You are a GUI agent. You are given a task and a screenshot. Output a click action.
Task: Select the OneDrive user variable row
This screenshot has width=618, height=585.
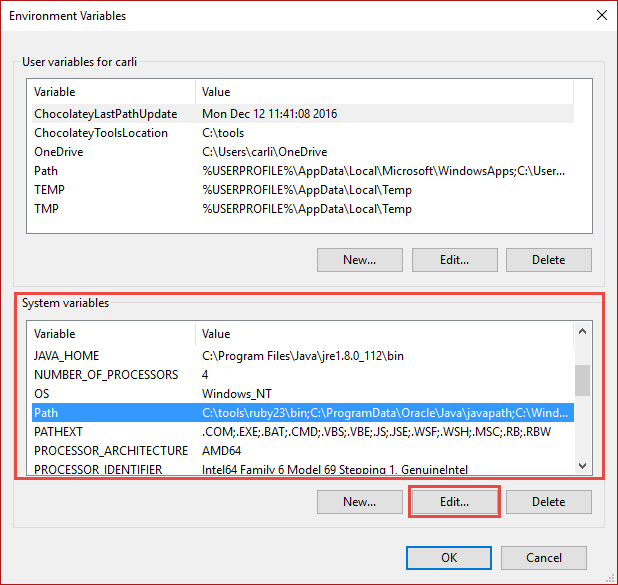(60, 152)
